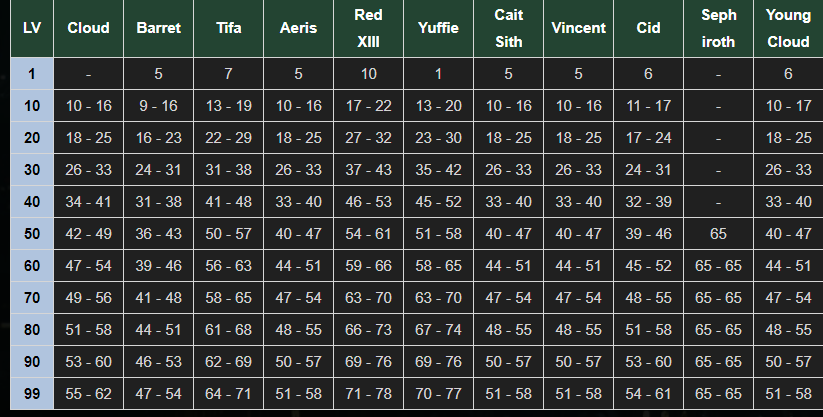The height and width of the screenshot is (417, 823).
Task: Click the Red XIII column header
Action: [368, 28]
